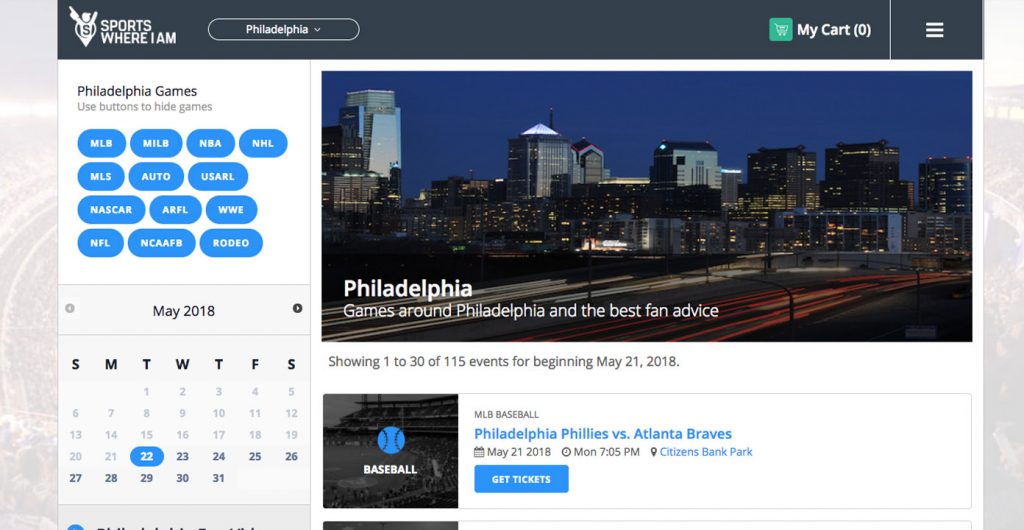1024x530 pixels.
Task: Toggle MLS games filter
Action: coord(101,176)
